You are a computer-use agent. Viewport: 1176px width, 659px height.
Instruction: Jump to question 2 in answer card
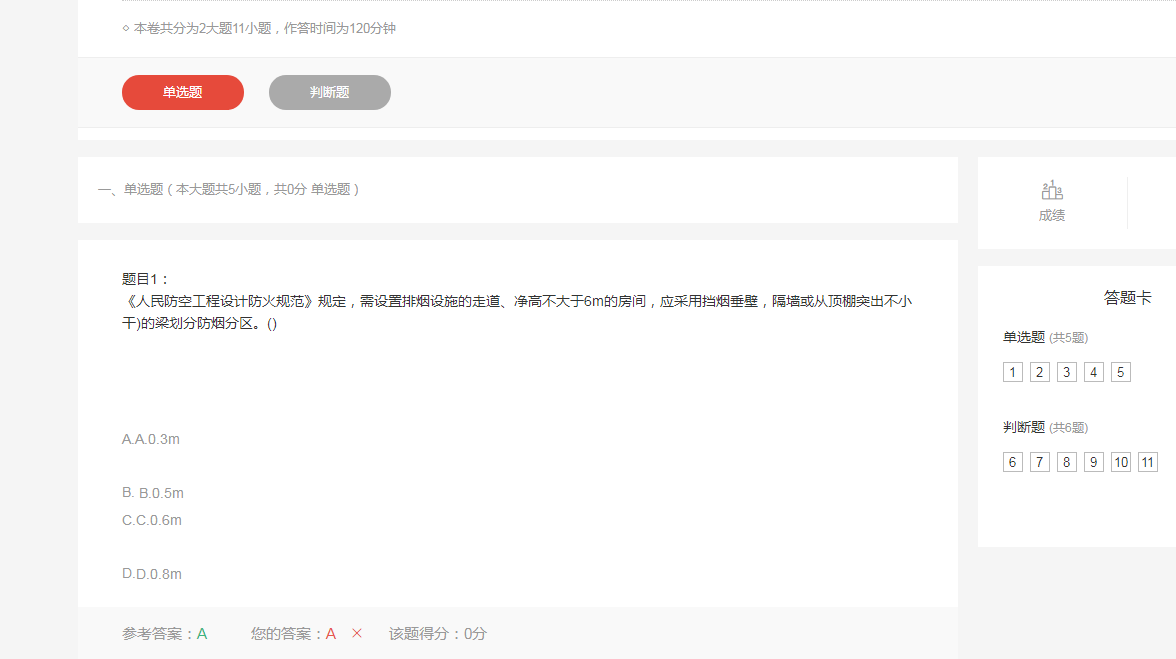[1040, 372]
